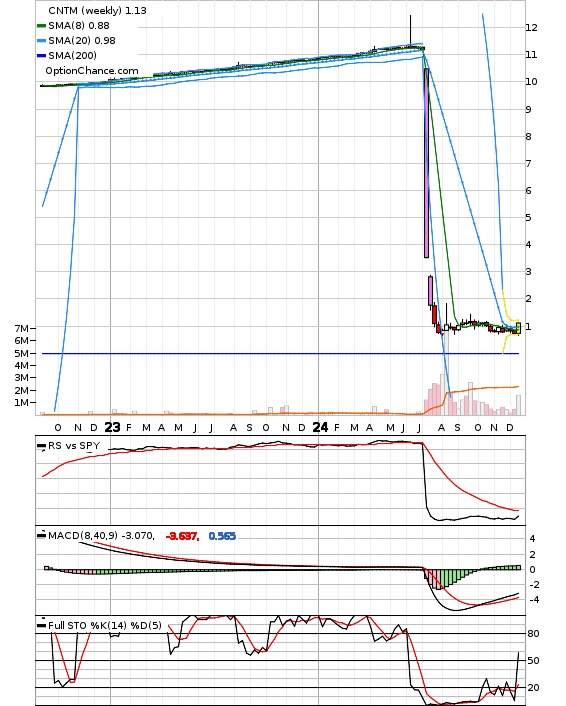
Task: Click the Full STO %K(14) legend marker
Action: point(41,625)
